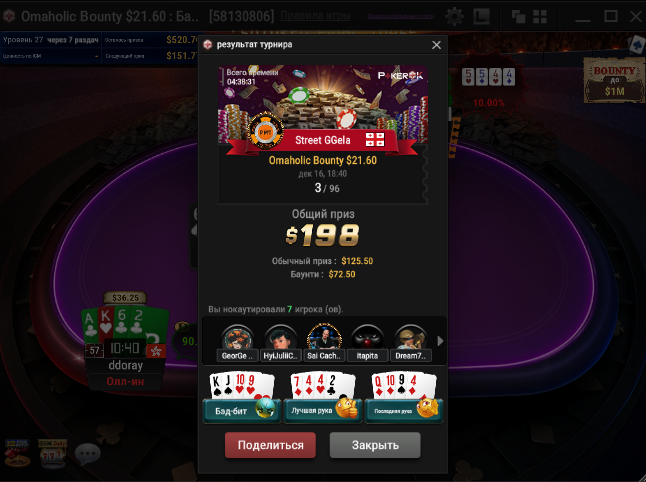Click the ddoray player name plate
Viewport: 646px width, 482px height.
click(125, 365)
